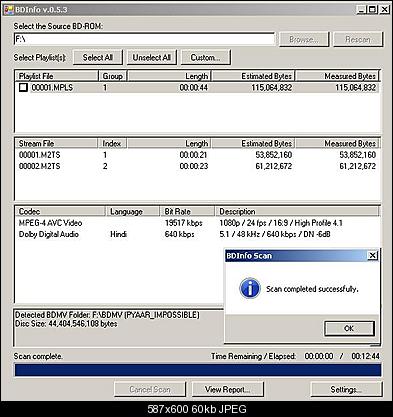Open the View Report window
This screenshot has width=393, height=417.
[228, 389]
